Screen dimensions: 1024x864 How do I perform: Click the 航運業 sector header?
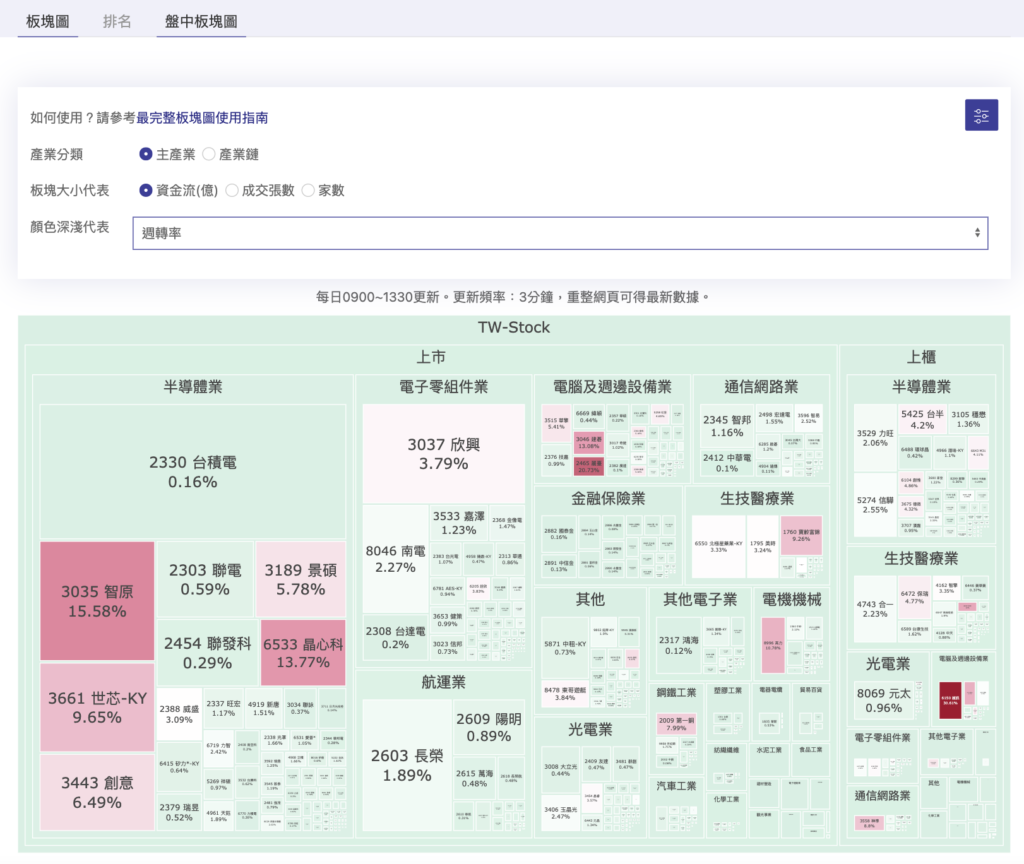point(443,682)
